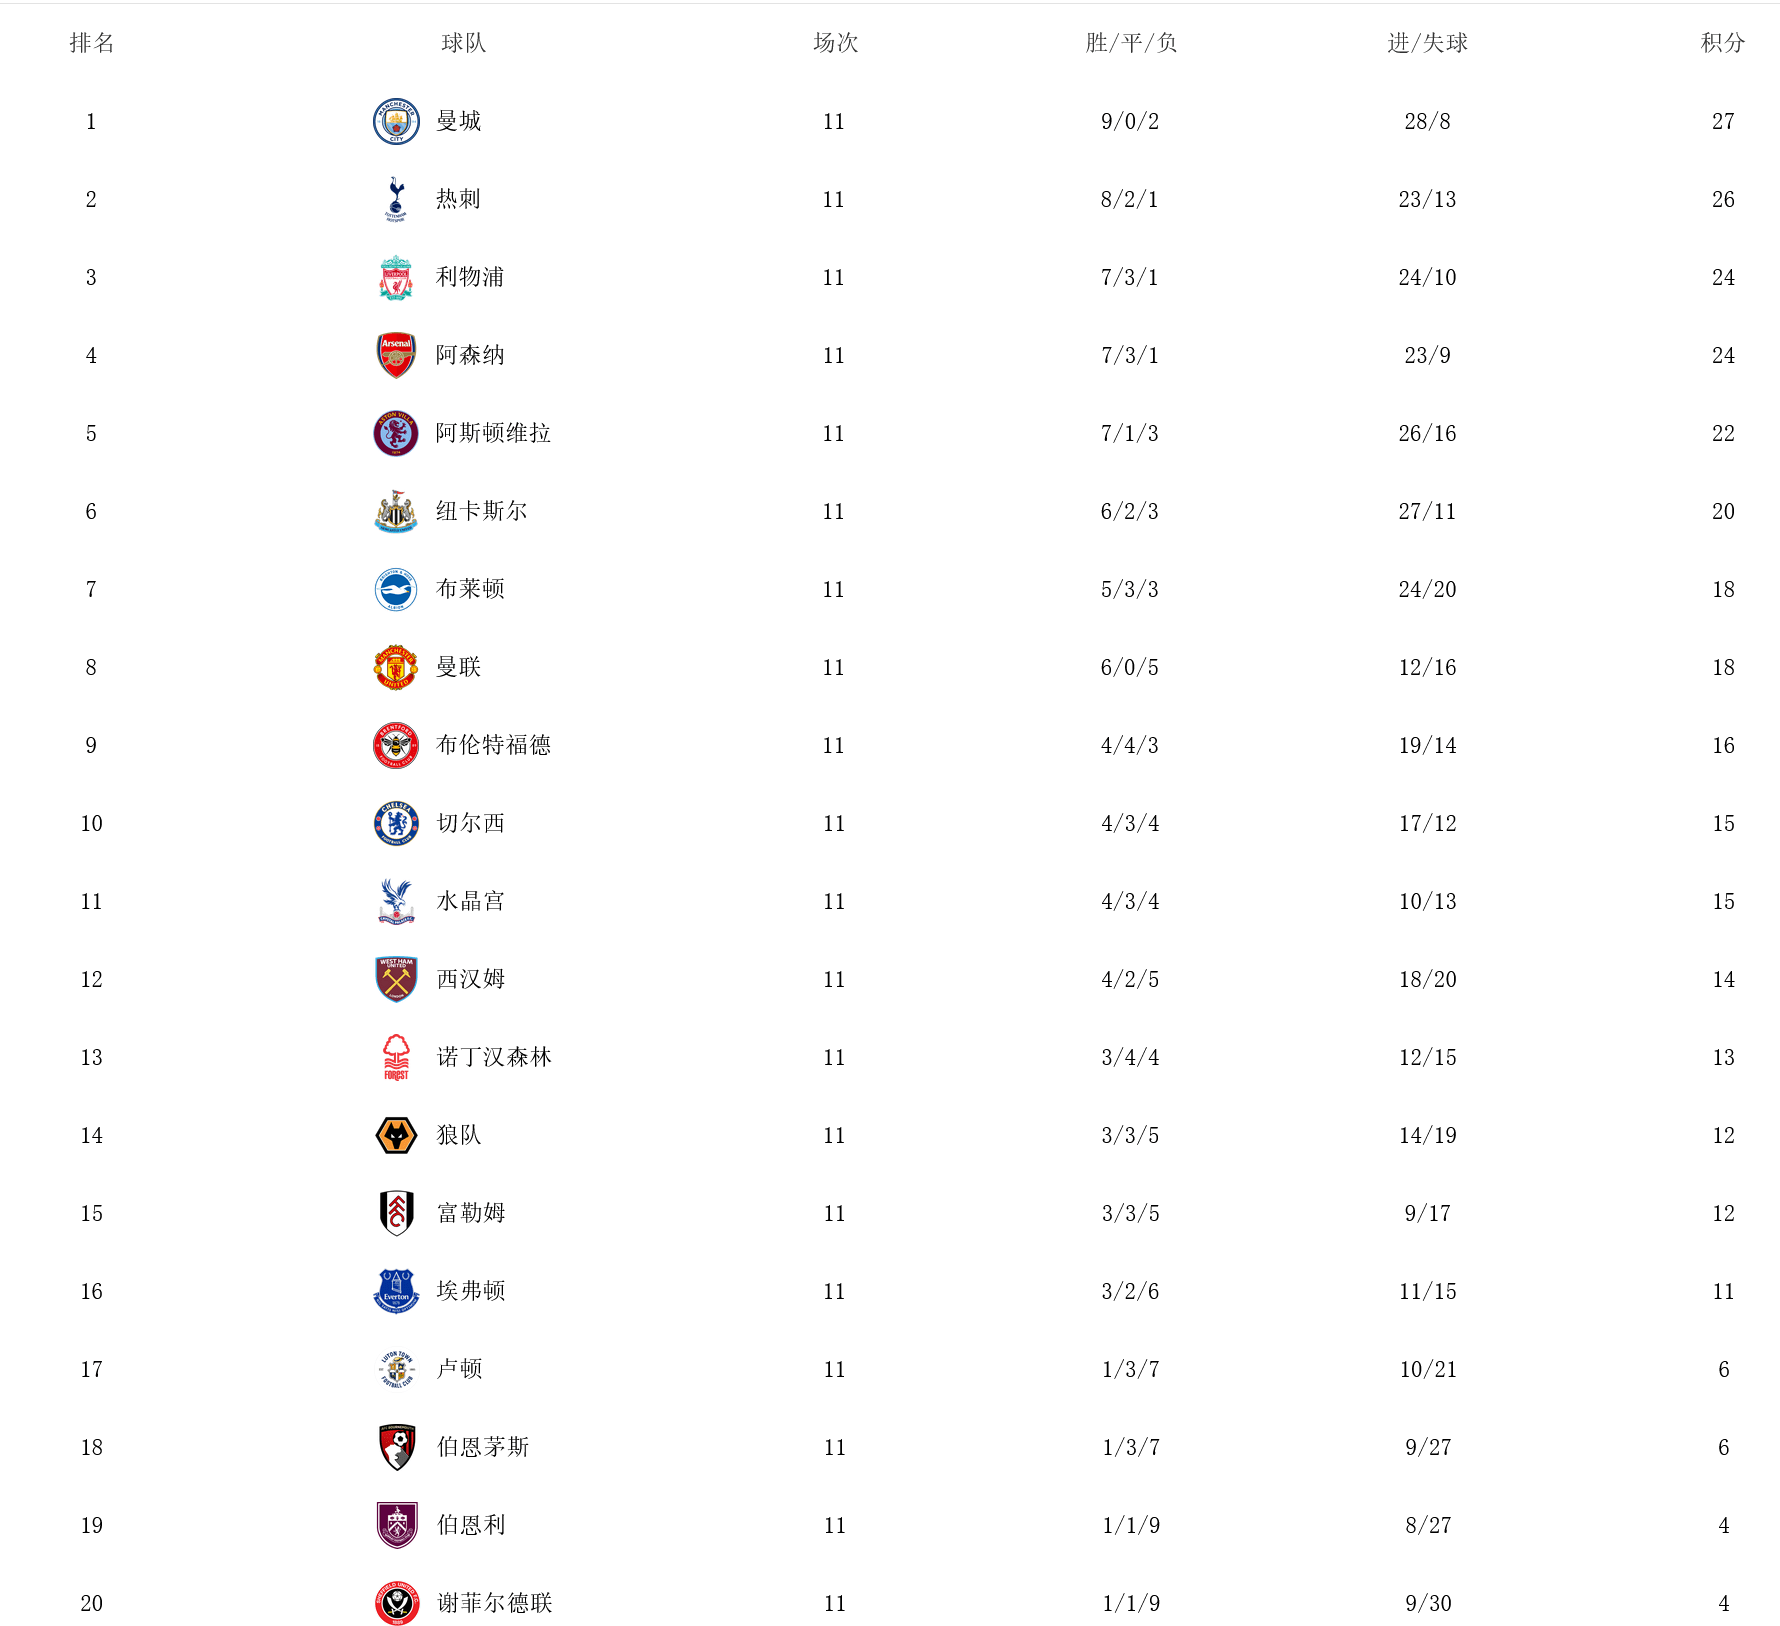Open the 布莱顿 team name link
This screenshot has width=1780, height=1626.
click(470, 589)
